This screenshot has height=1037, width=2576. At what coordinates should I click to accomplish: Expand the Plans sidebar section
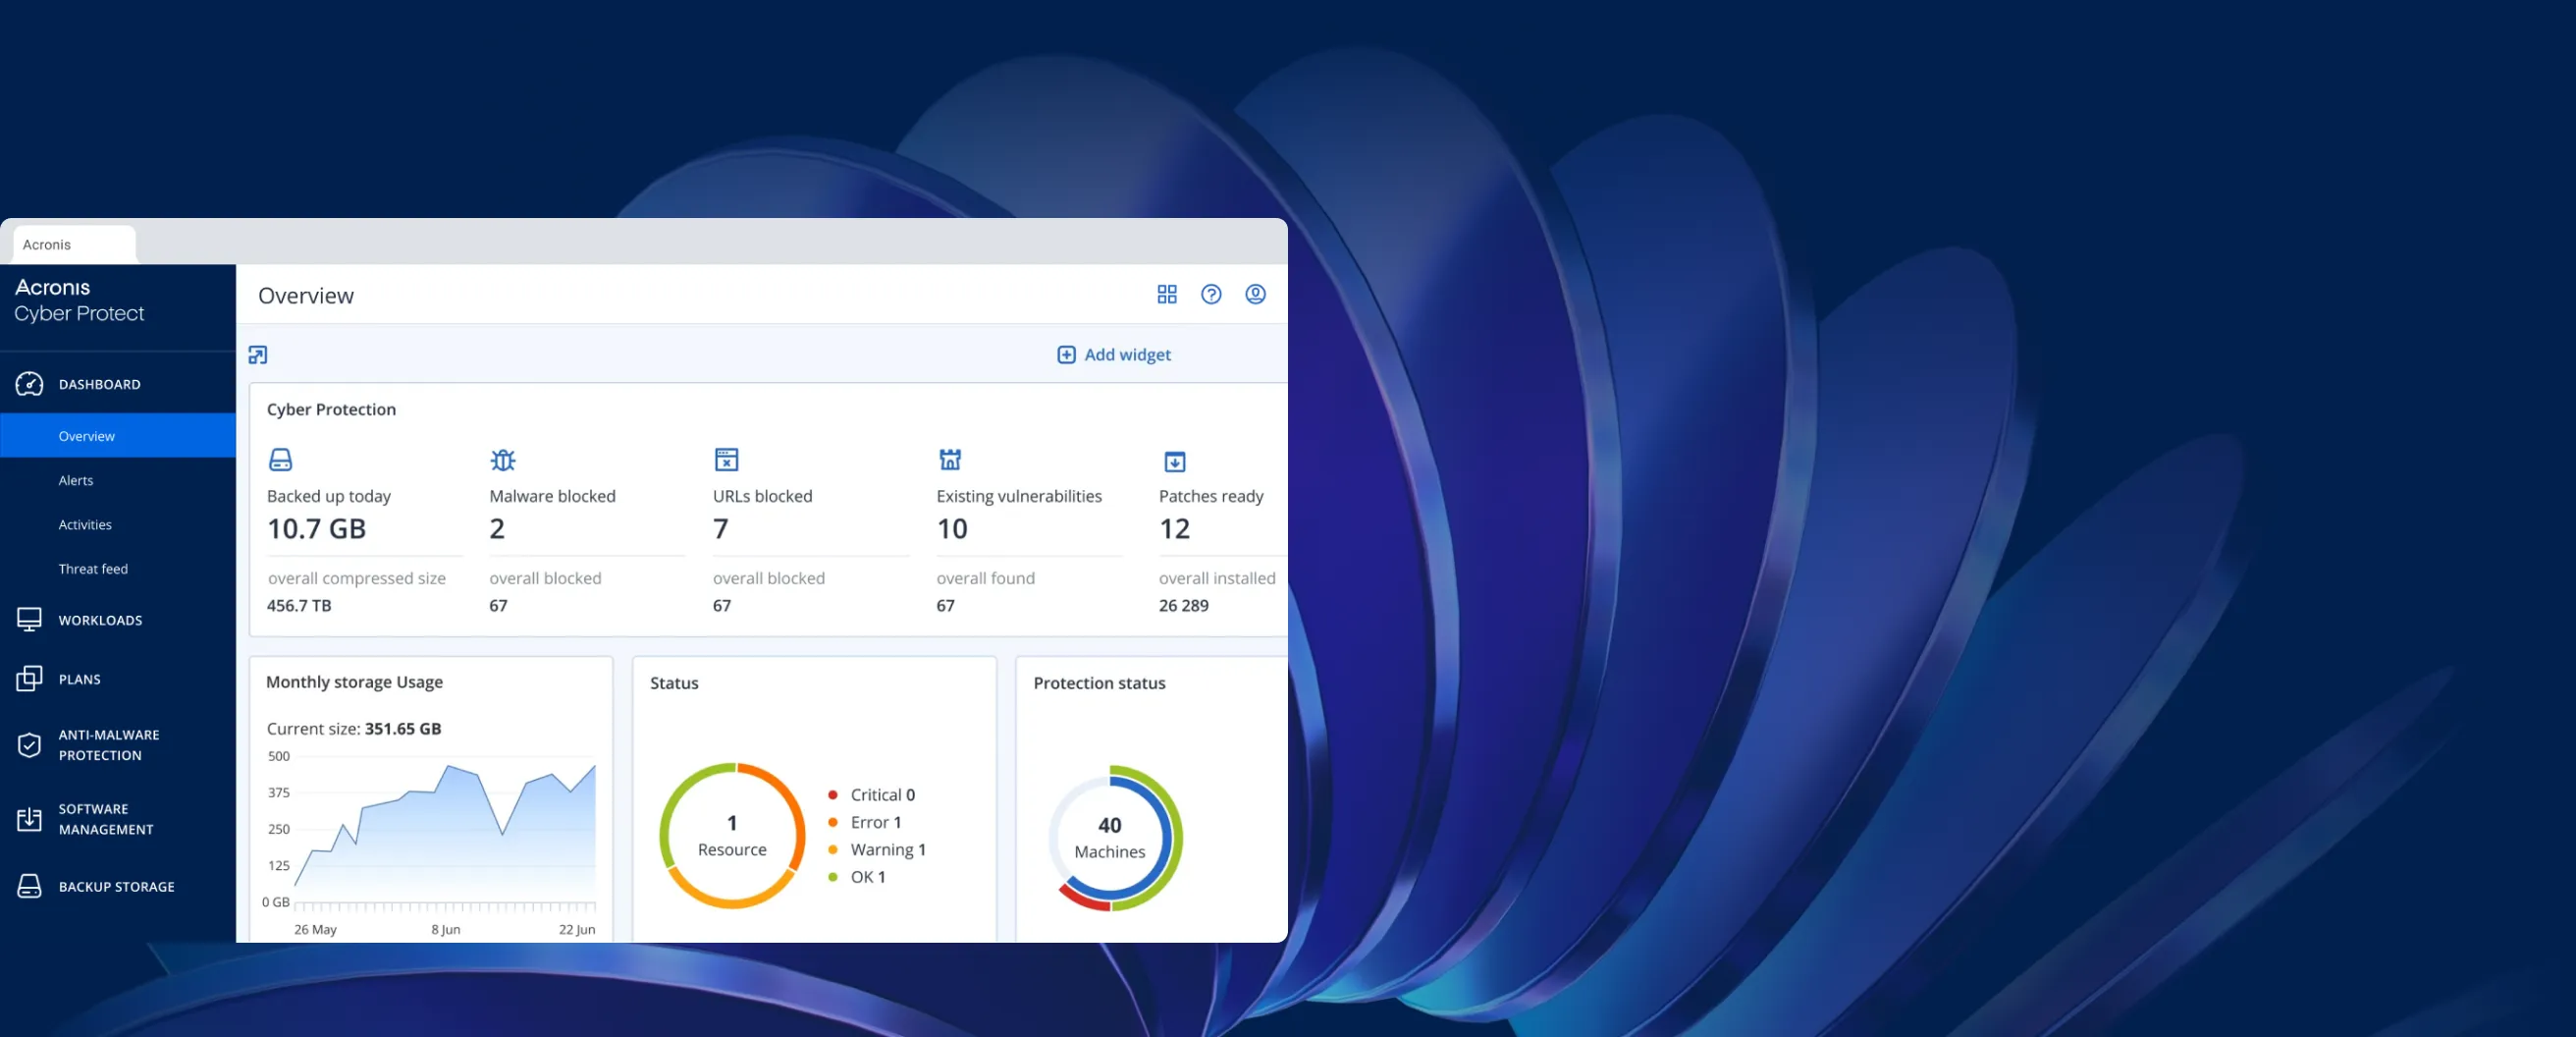point(80,679)
